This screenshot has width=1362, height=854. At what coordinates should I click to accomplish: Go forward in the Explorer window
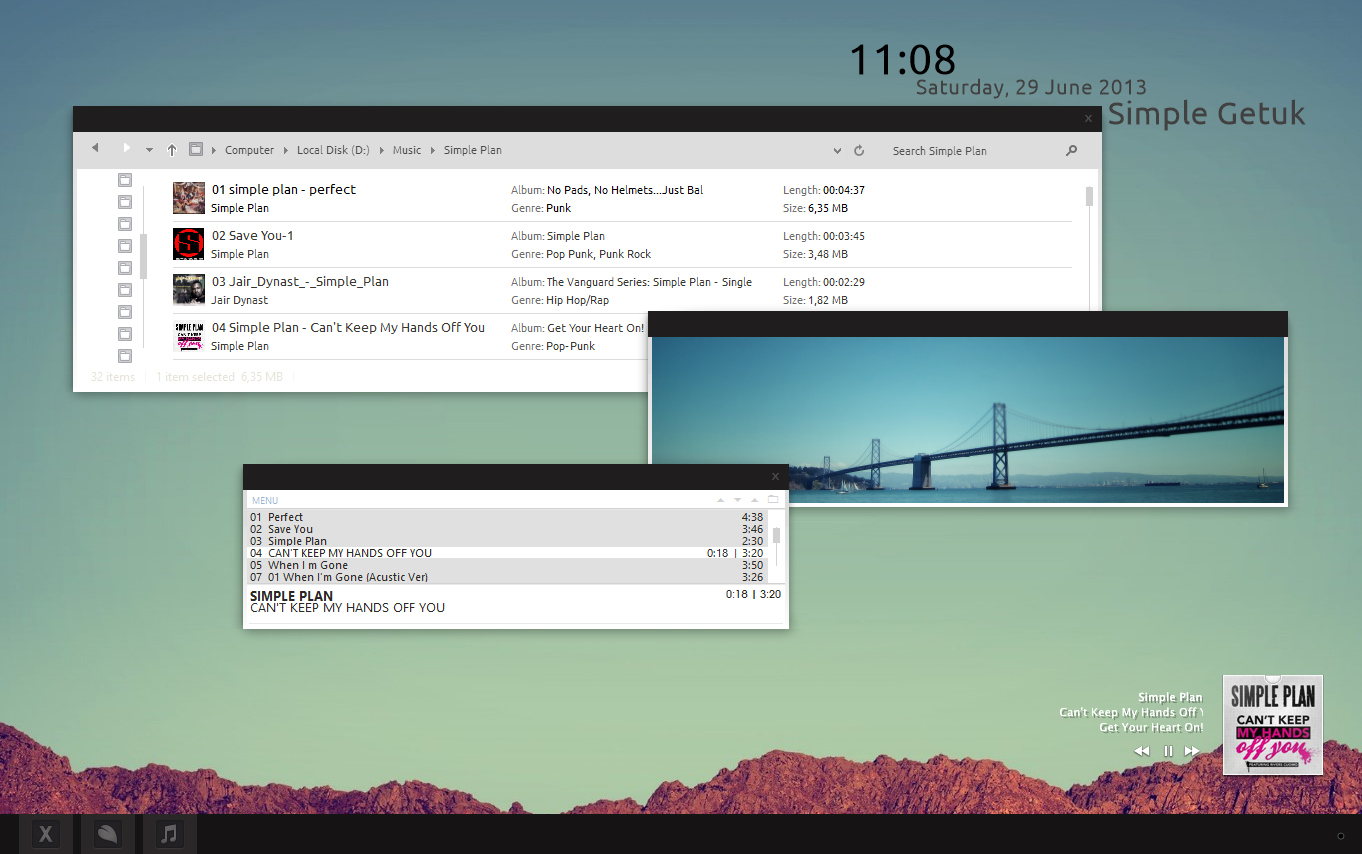coord(127,148)
